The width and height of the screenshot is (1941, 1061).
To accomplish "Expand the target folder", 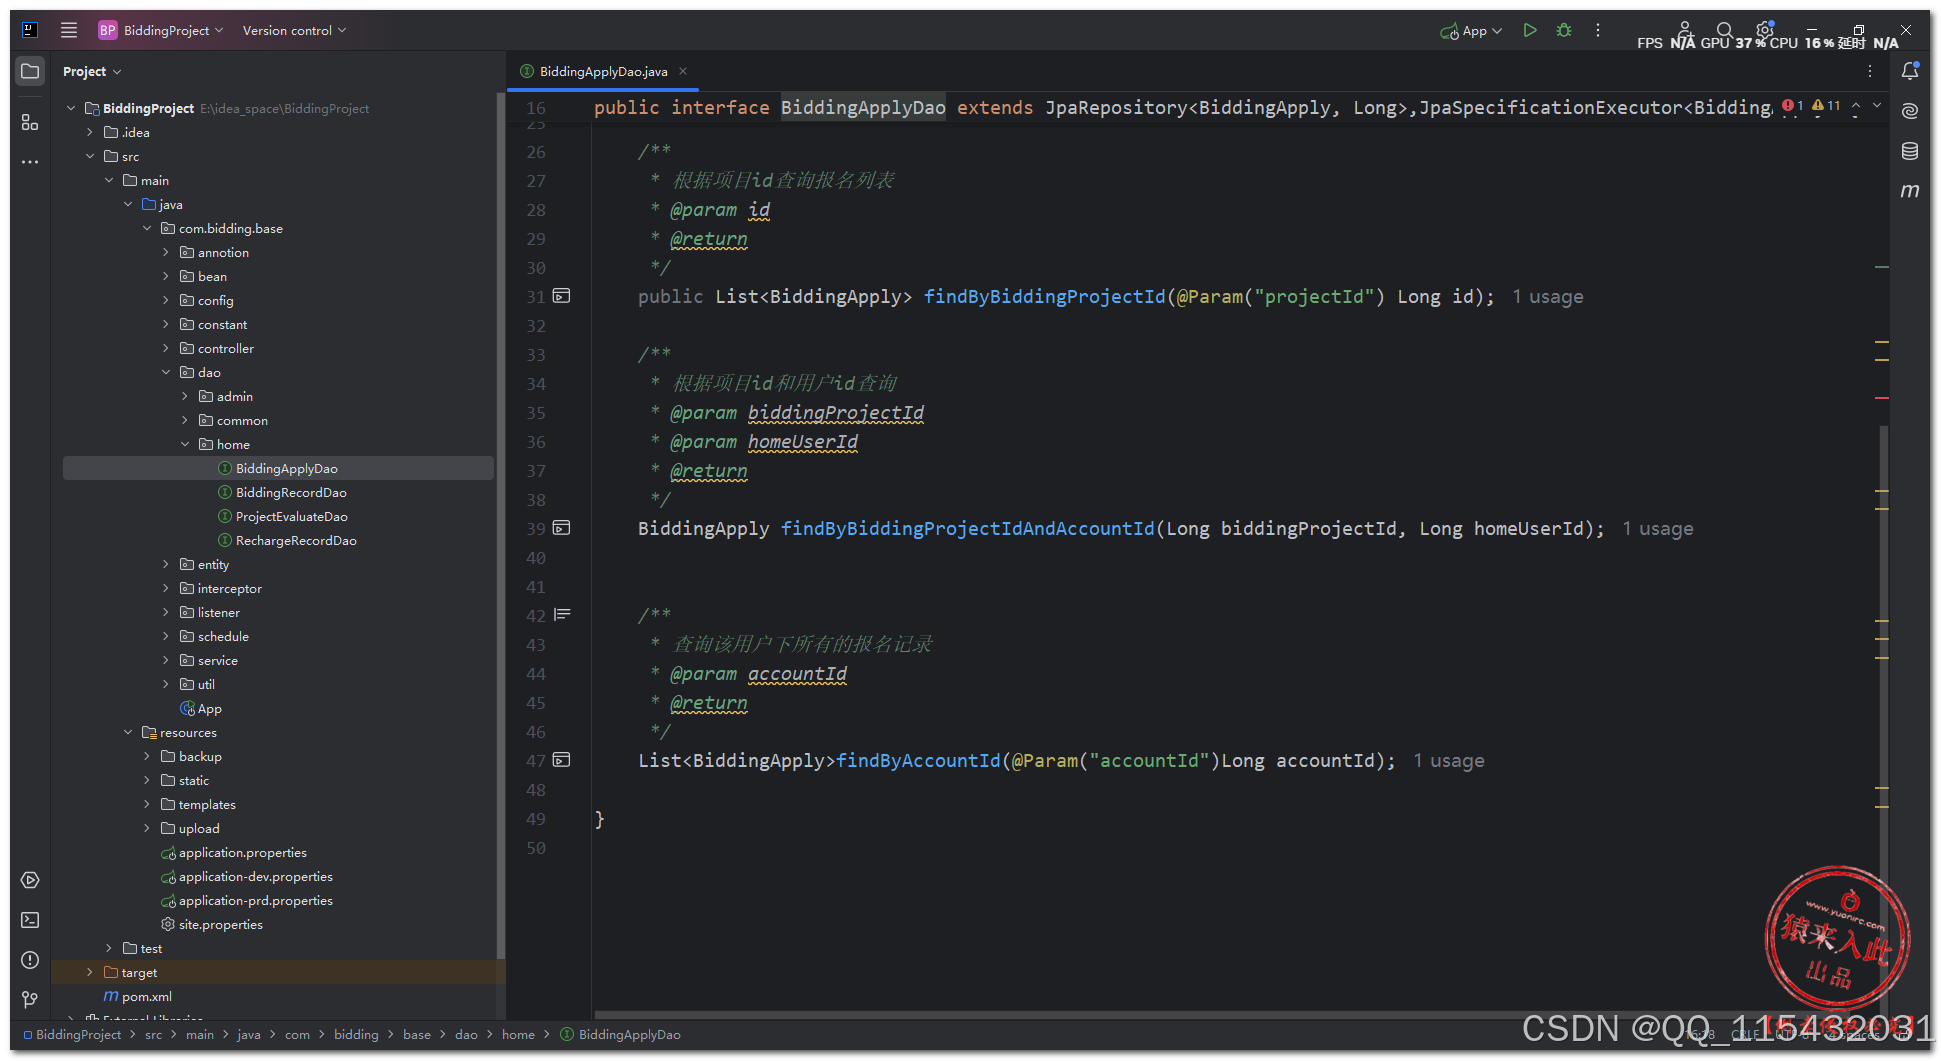I will (90, 972).
